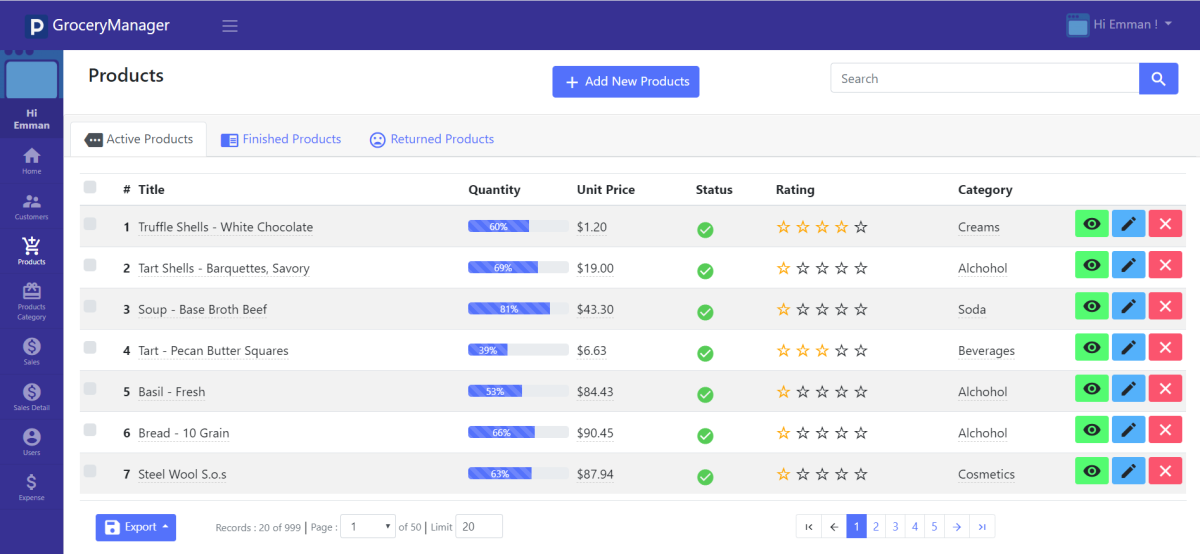Screen dimensions: 1200x554
Task: Open Sales Detail in sidebar
Action: tap(32, 397)
